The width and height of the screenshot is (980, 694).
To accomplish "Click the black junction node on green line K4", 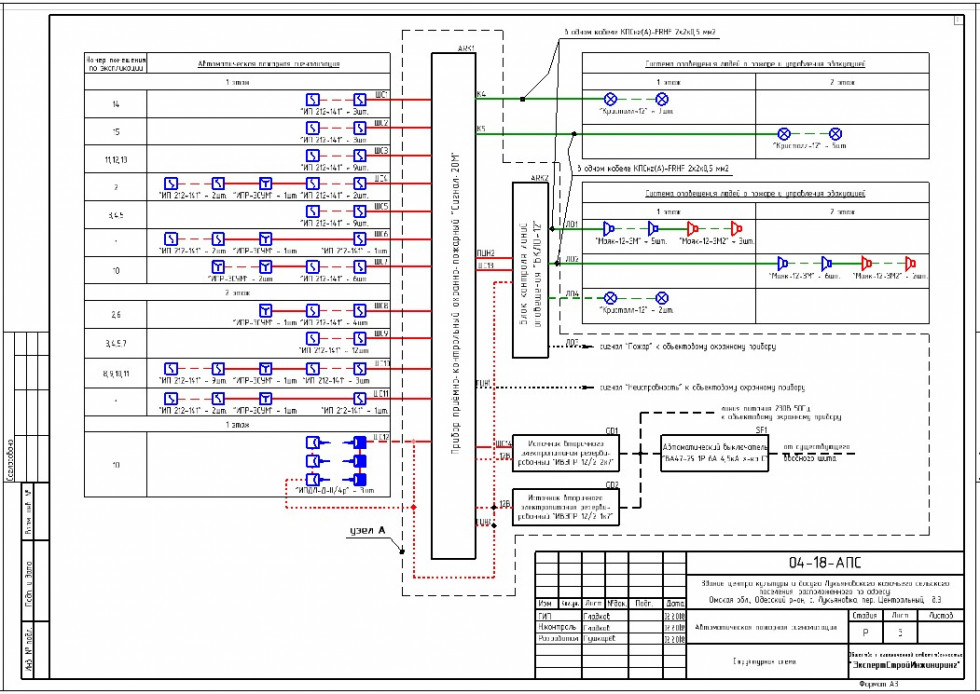I will pyautogui.click(x=522, y=99).
